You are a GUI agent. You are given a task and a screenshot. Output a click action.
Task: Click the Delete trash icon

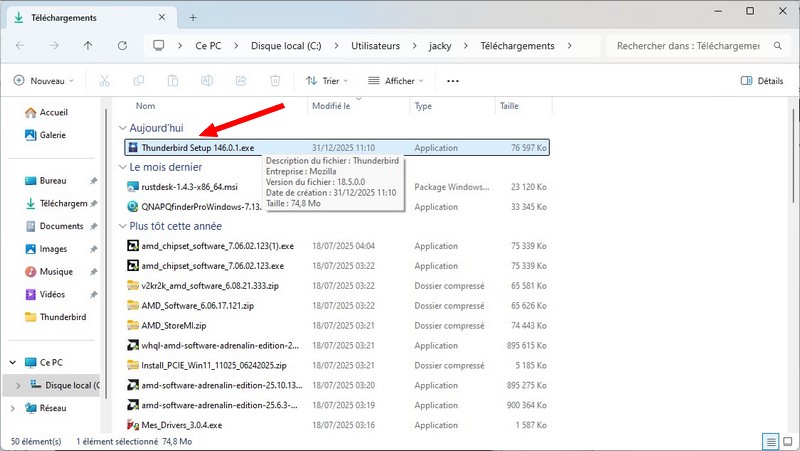point(277,81)
